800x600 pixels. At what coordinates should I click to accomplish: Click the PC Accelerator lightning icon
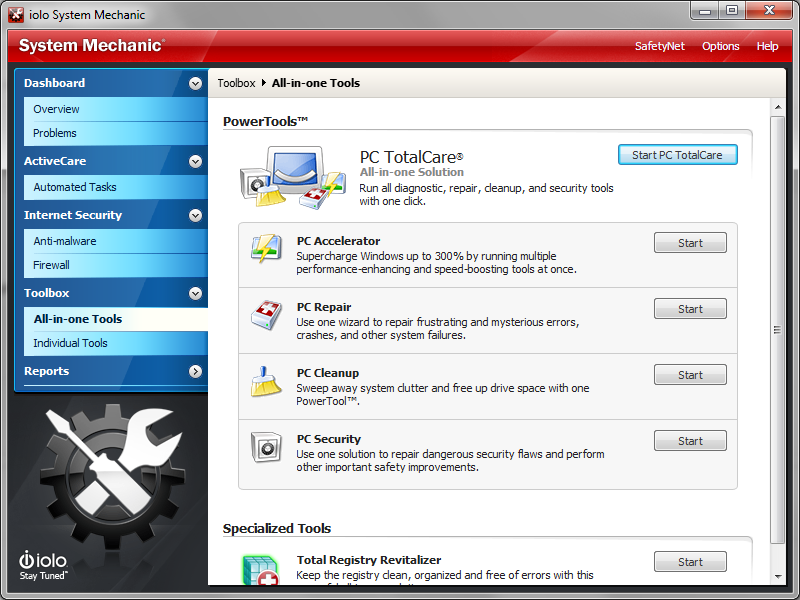(x=266, y=249)
